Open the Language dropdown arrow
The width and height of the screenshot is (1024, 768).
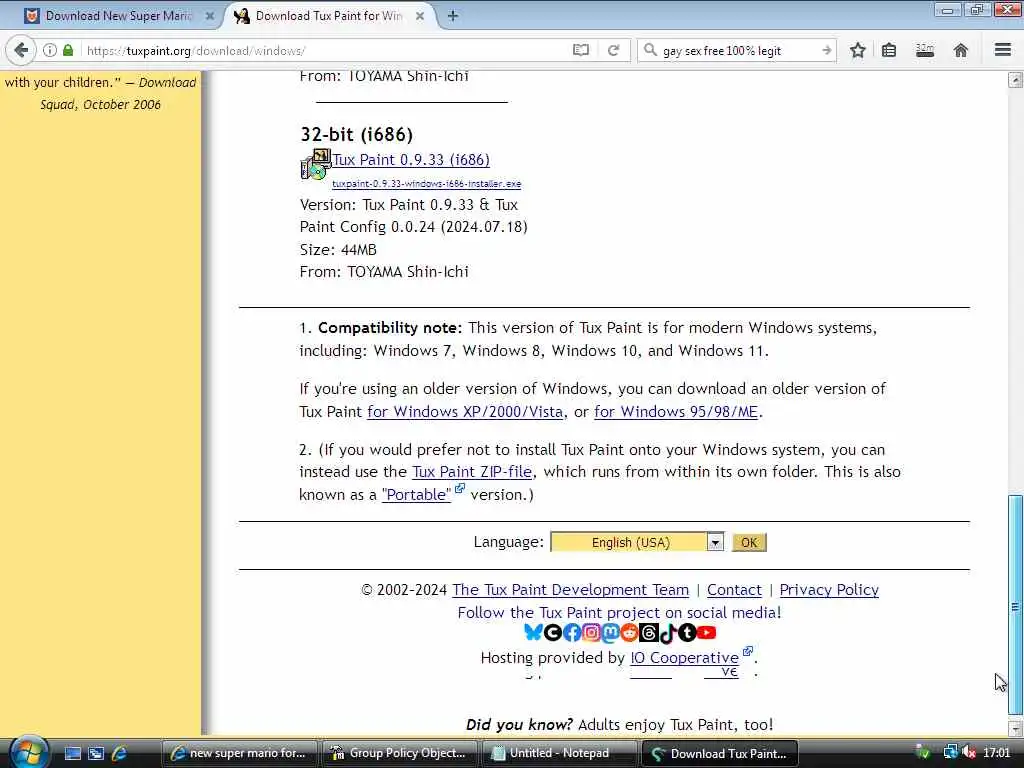[x=715, y=542]
